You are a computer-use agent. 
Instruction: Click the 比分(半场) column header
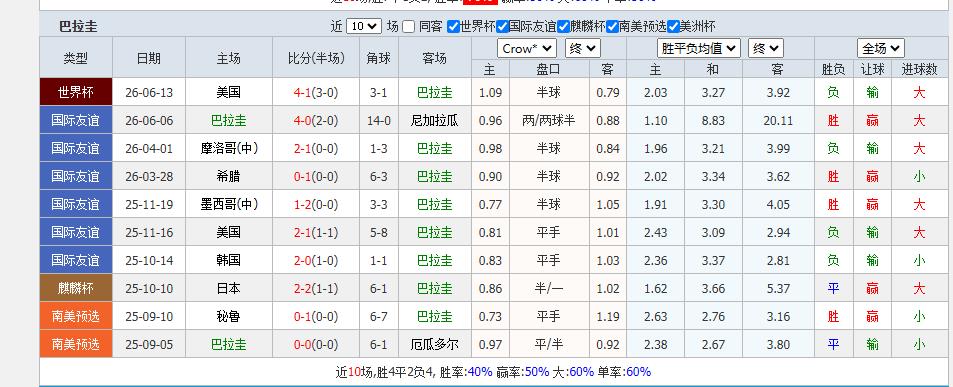(316, 58)
